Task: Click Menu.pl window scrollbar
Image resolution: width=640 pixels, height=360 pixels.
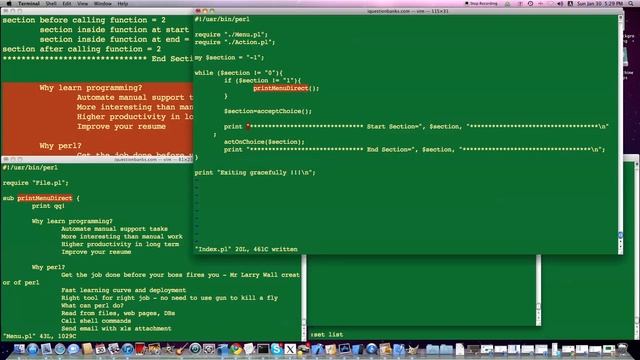Action: 304,297
